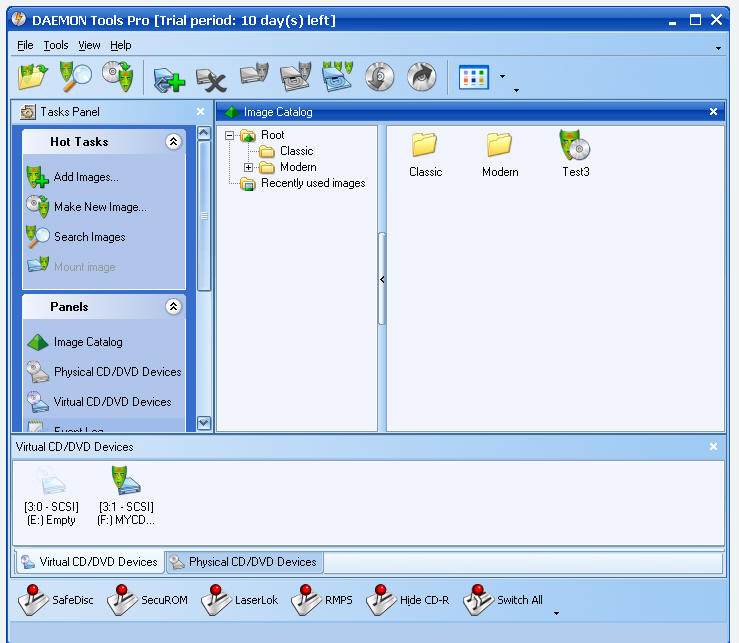
Task: Collapse the tree pane with the splitter arrow
Action: coord(382,279)
